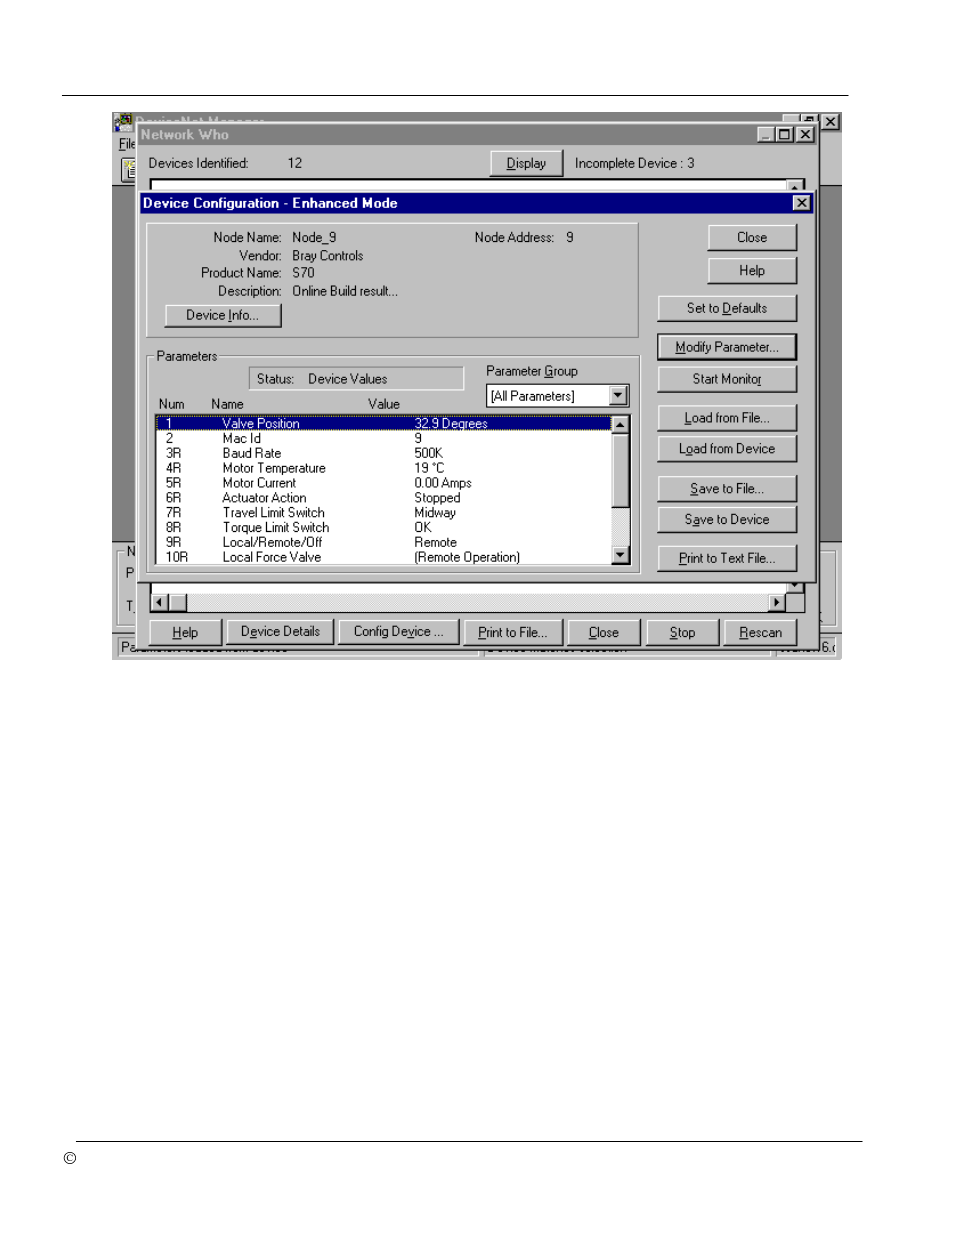This screenshot has height=1235, width=954.
Task: Select the Mac Id parameter row
Action: click(383, 438)
